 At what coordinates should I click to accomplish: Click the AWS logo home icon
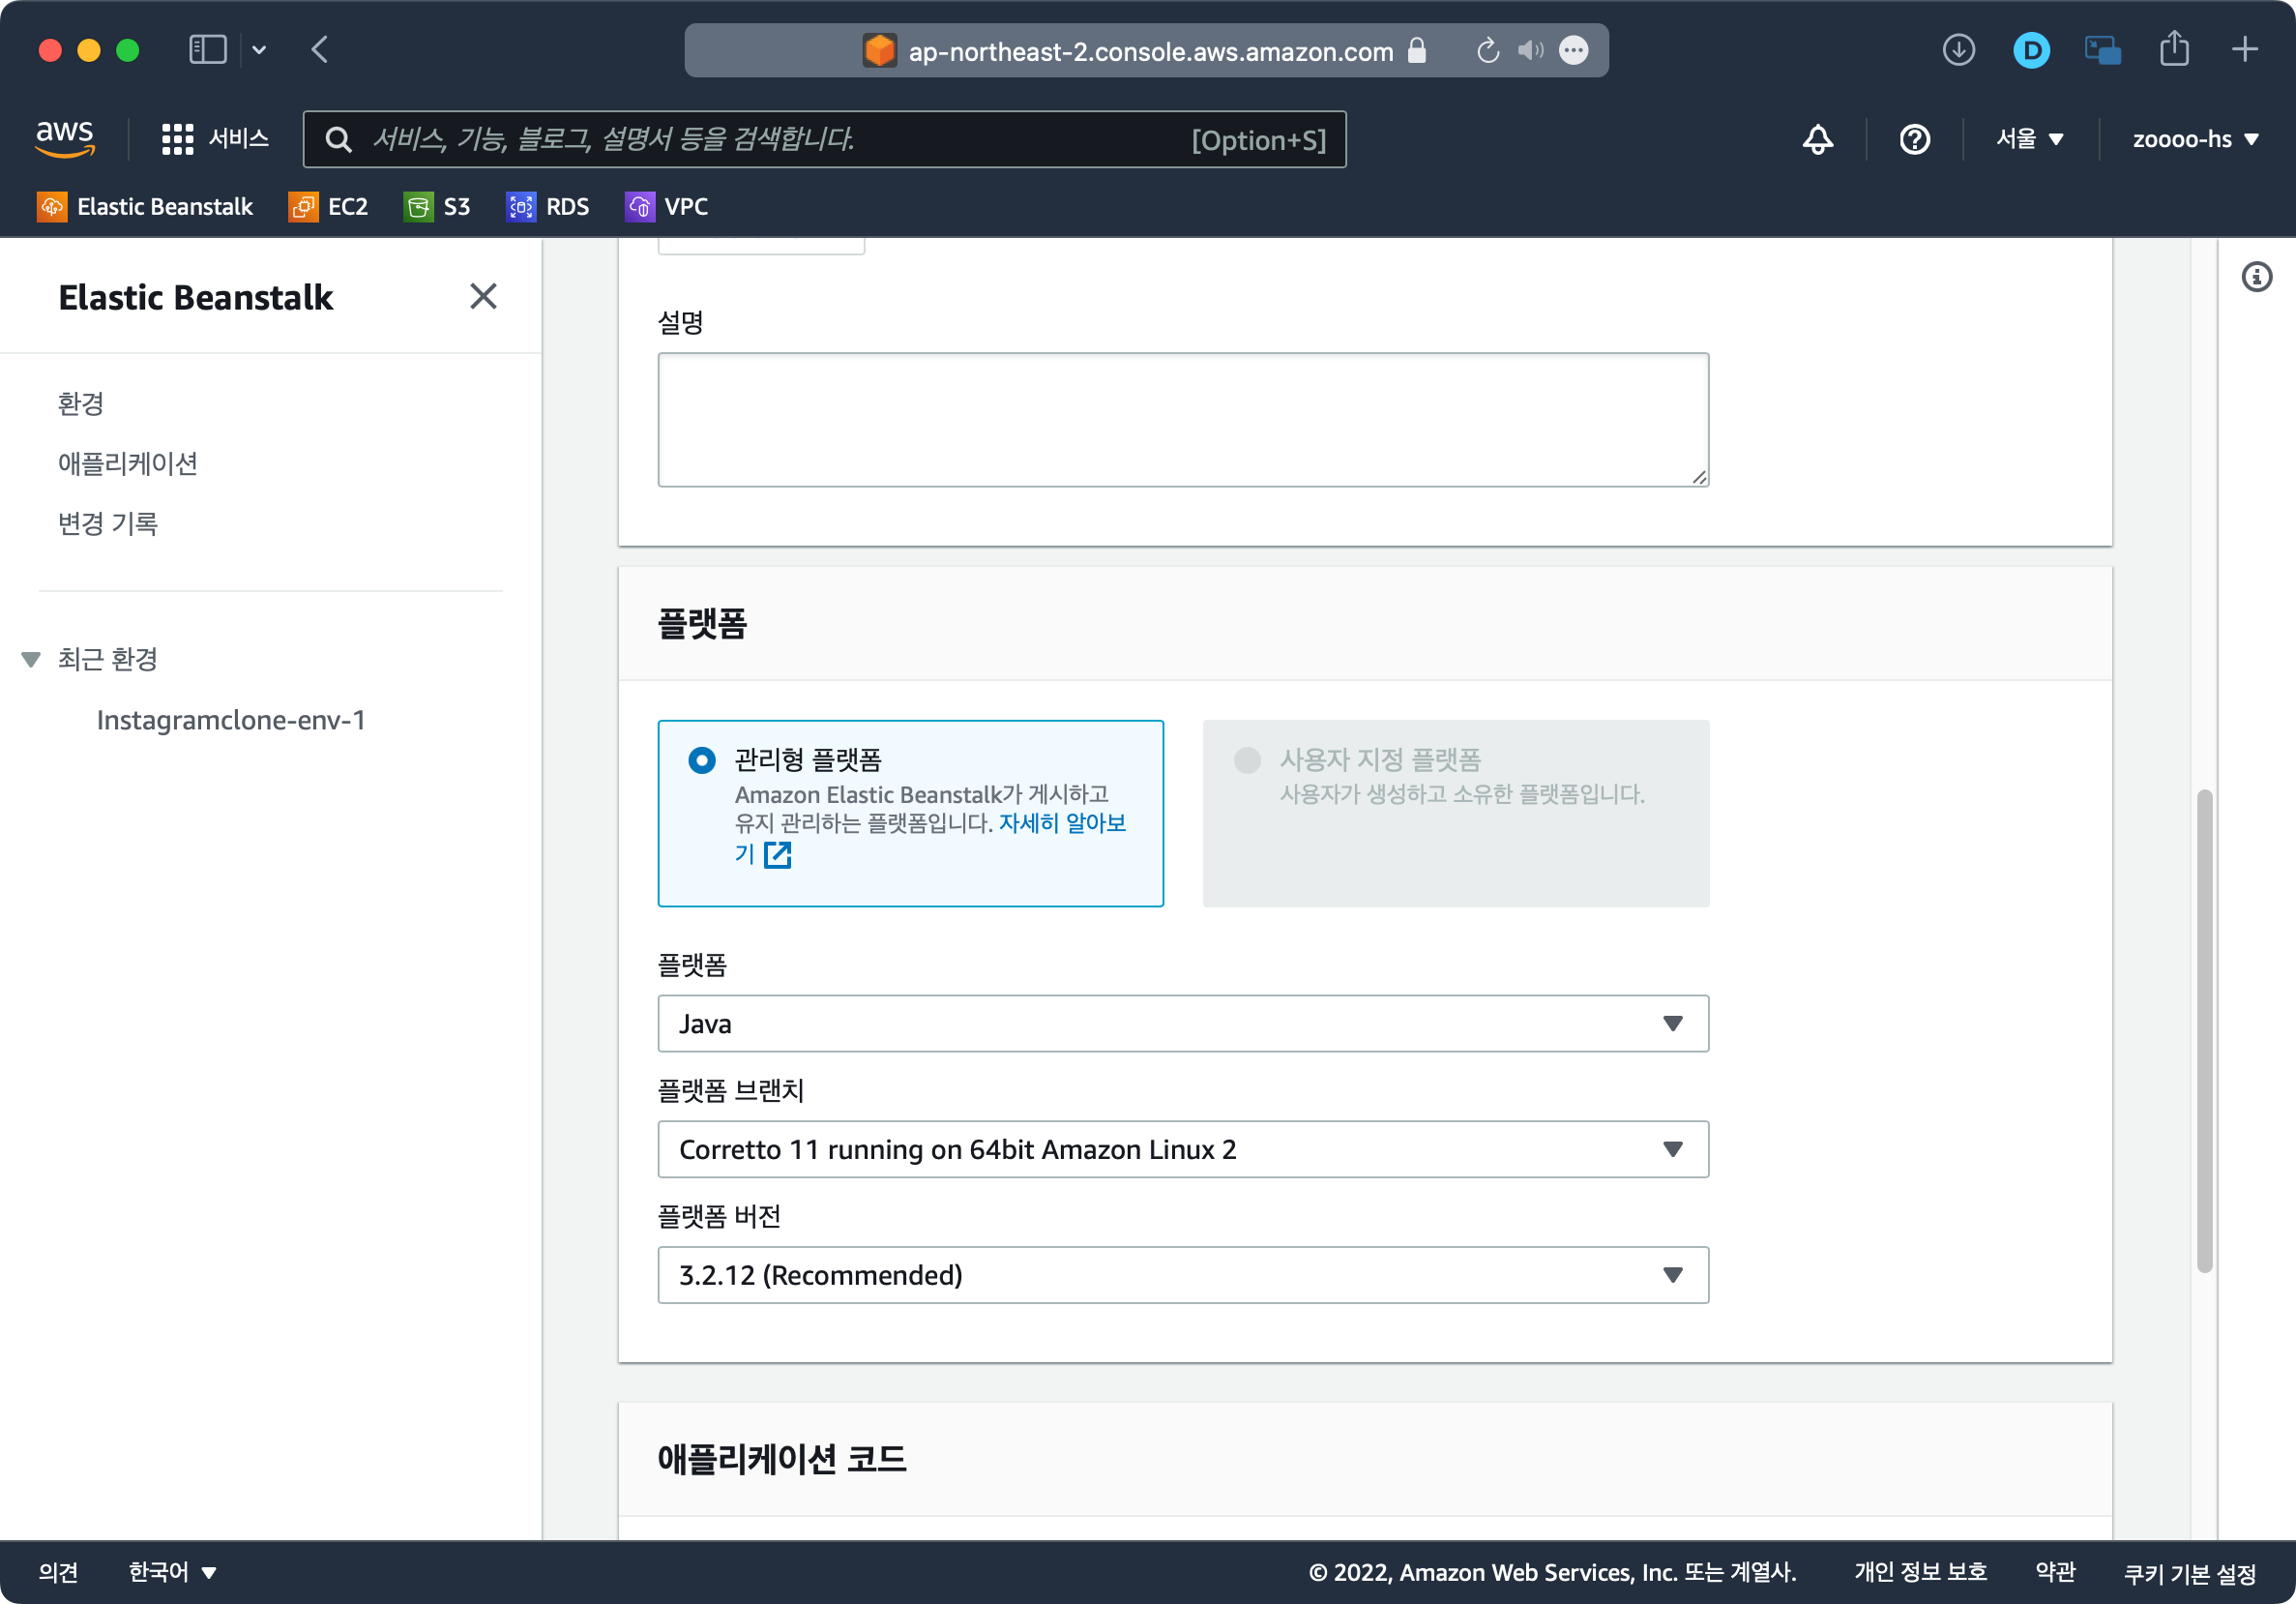tap(65, 138)
